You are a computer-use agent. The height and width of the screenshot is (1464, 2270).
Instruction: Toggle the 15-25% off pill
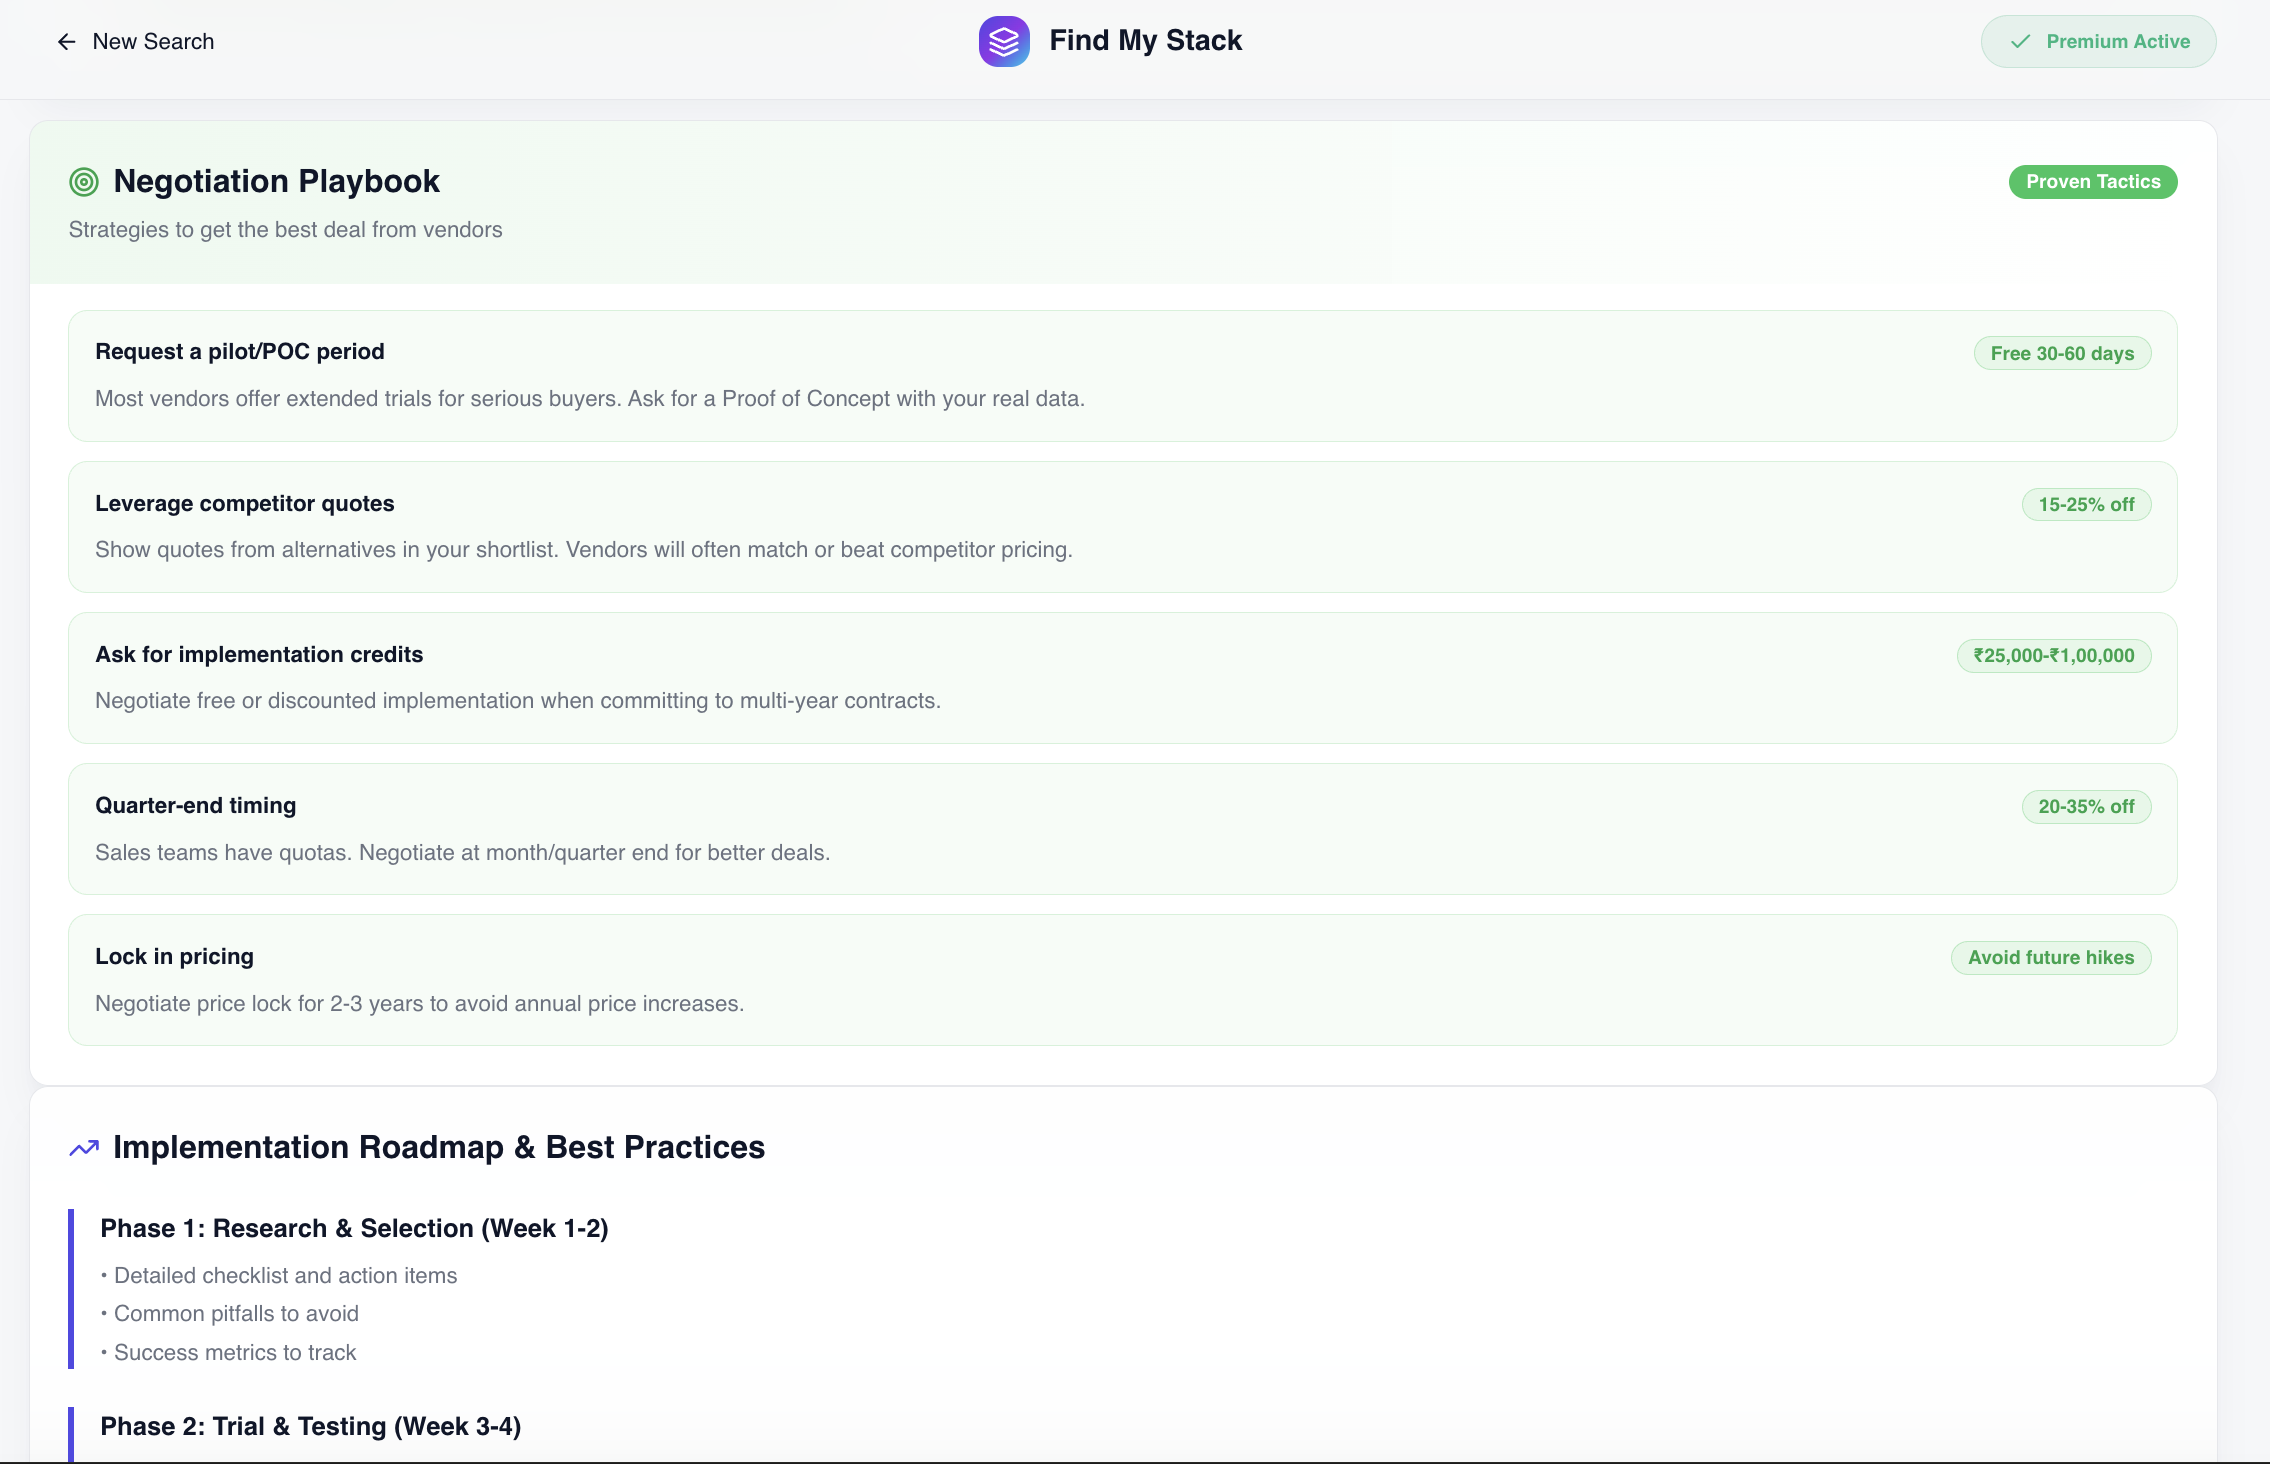(2086, 504)
